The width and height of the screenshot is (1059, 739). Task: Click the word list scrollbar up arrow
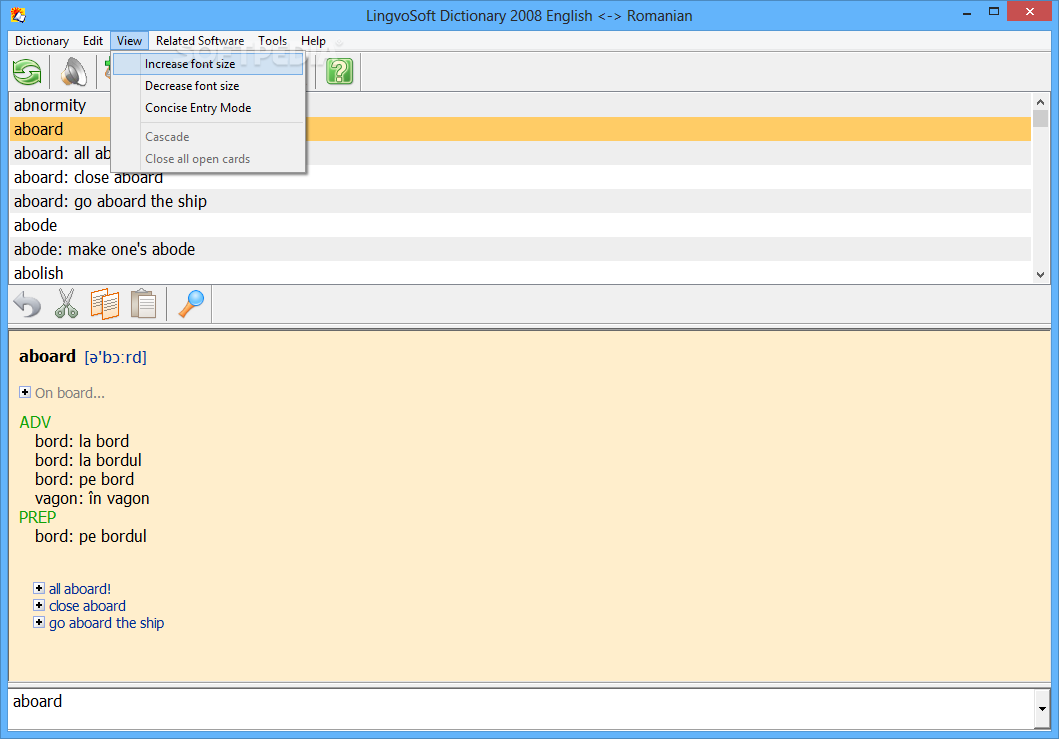(x=1040, y=102)
